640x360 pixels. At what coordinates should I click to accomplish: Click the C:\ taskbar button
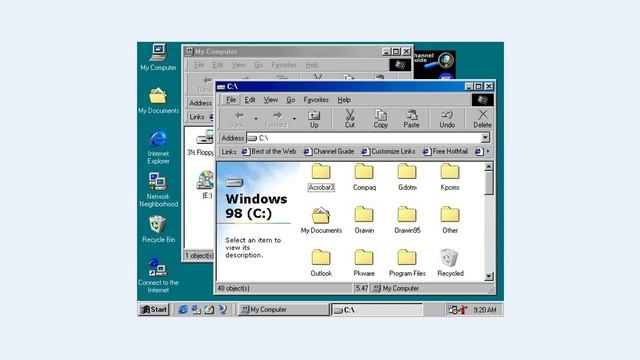click(x=377, y=310)
